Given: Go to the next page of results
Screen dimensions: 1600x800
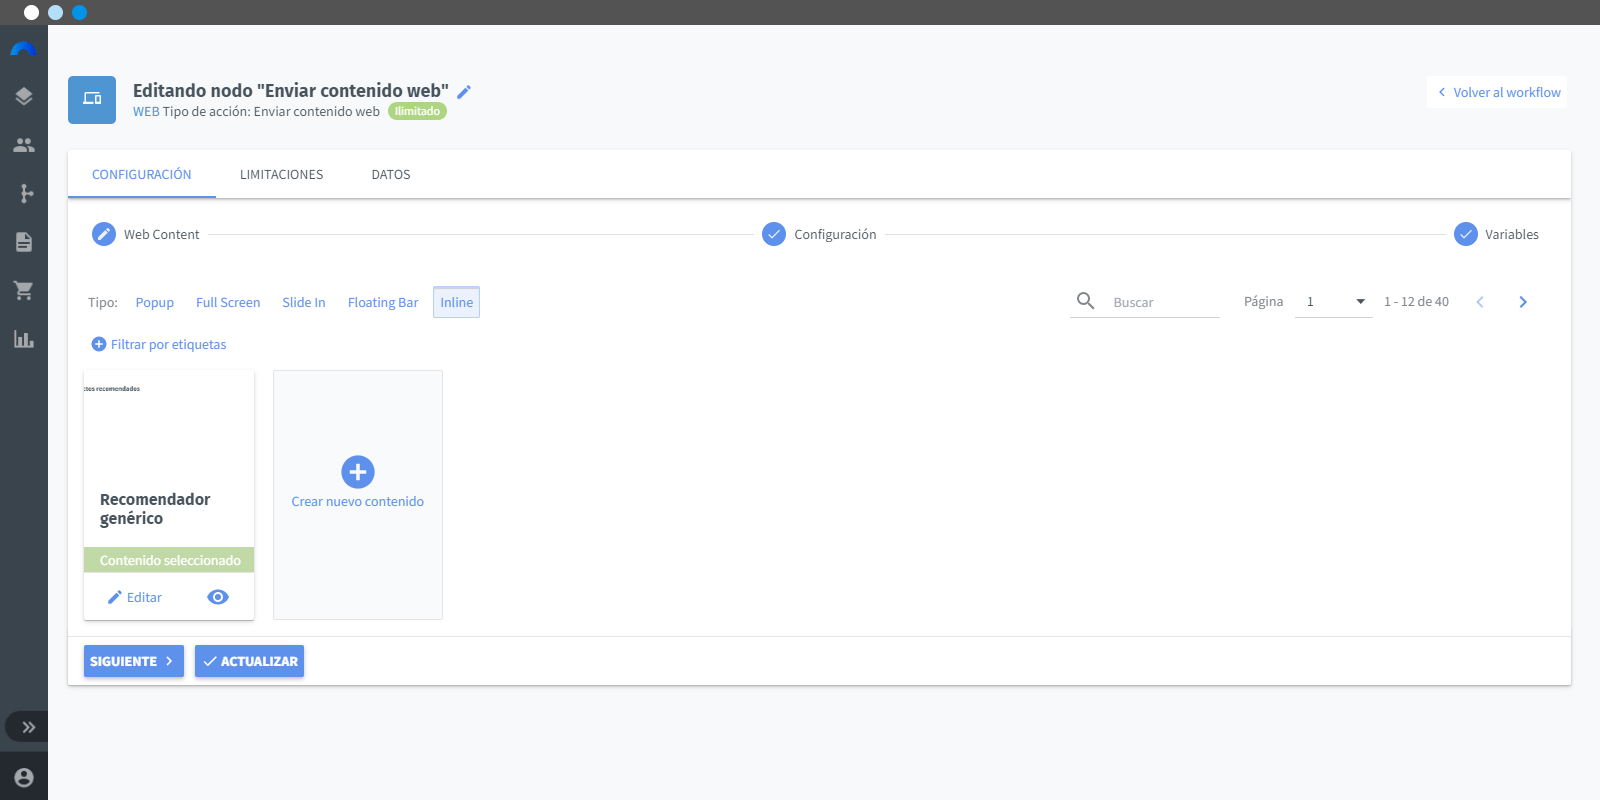Looking at the screenshot, I should point(1523,302).
